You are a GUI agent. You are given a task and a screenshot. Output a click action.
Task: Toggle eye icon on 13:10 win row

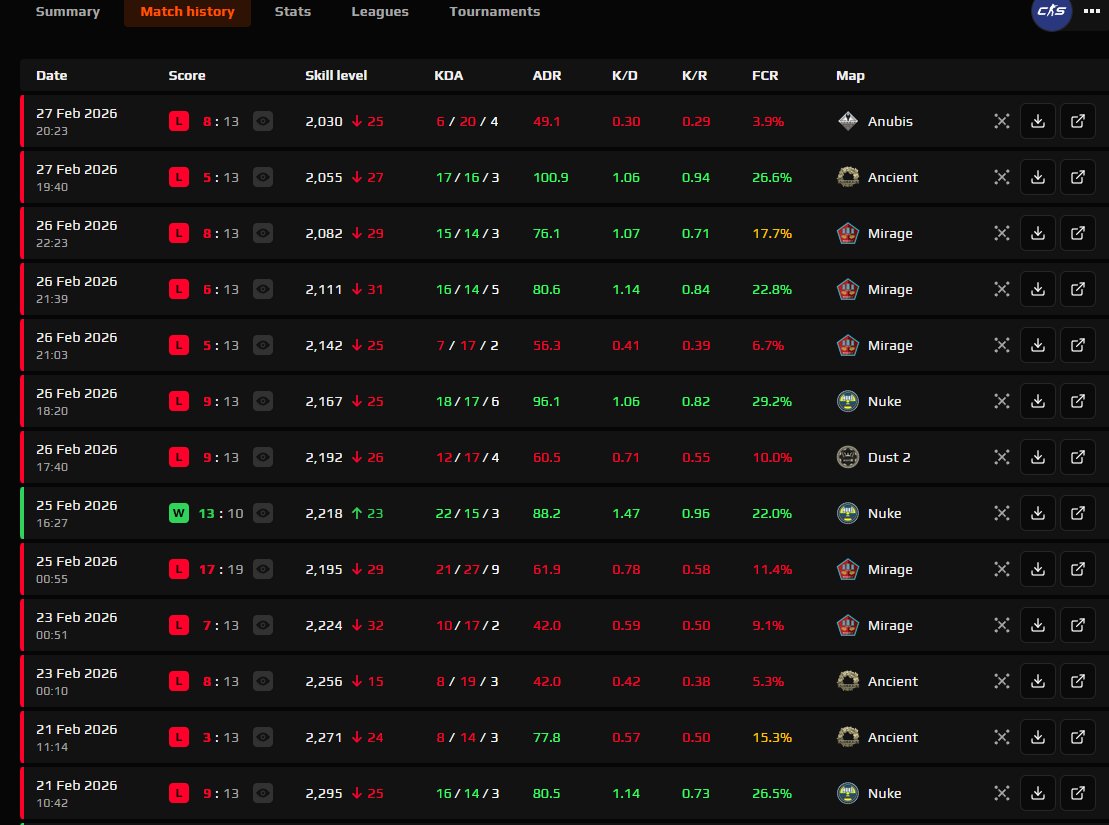pyautogui.click(x=262, y=513)
